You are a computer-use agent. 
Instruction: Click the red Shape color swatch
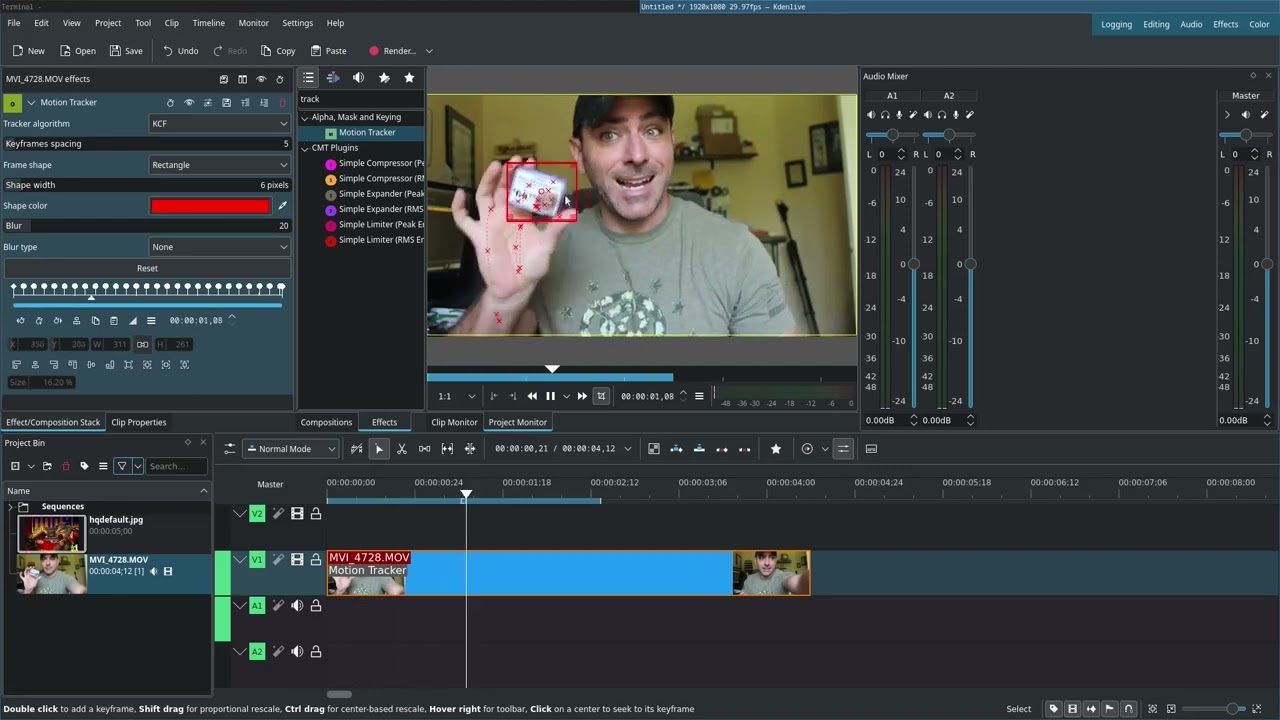point(210,206)
